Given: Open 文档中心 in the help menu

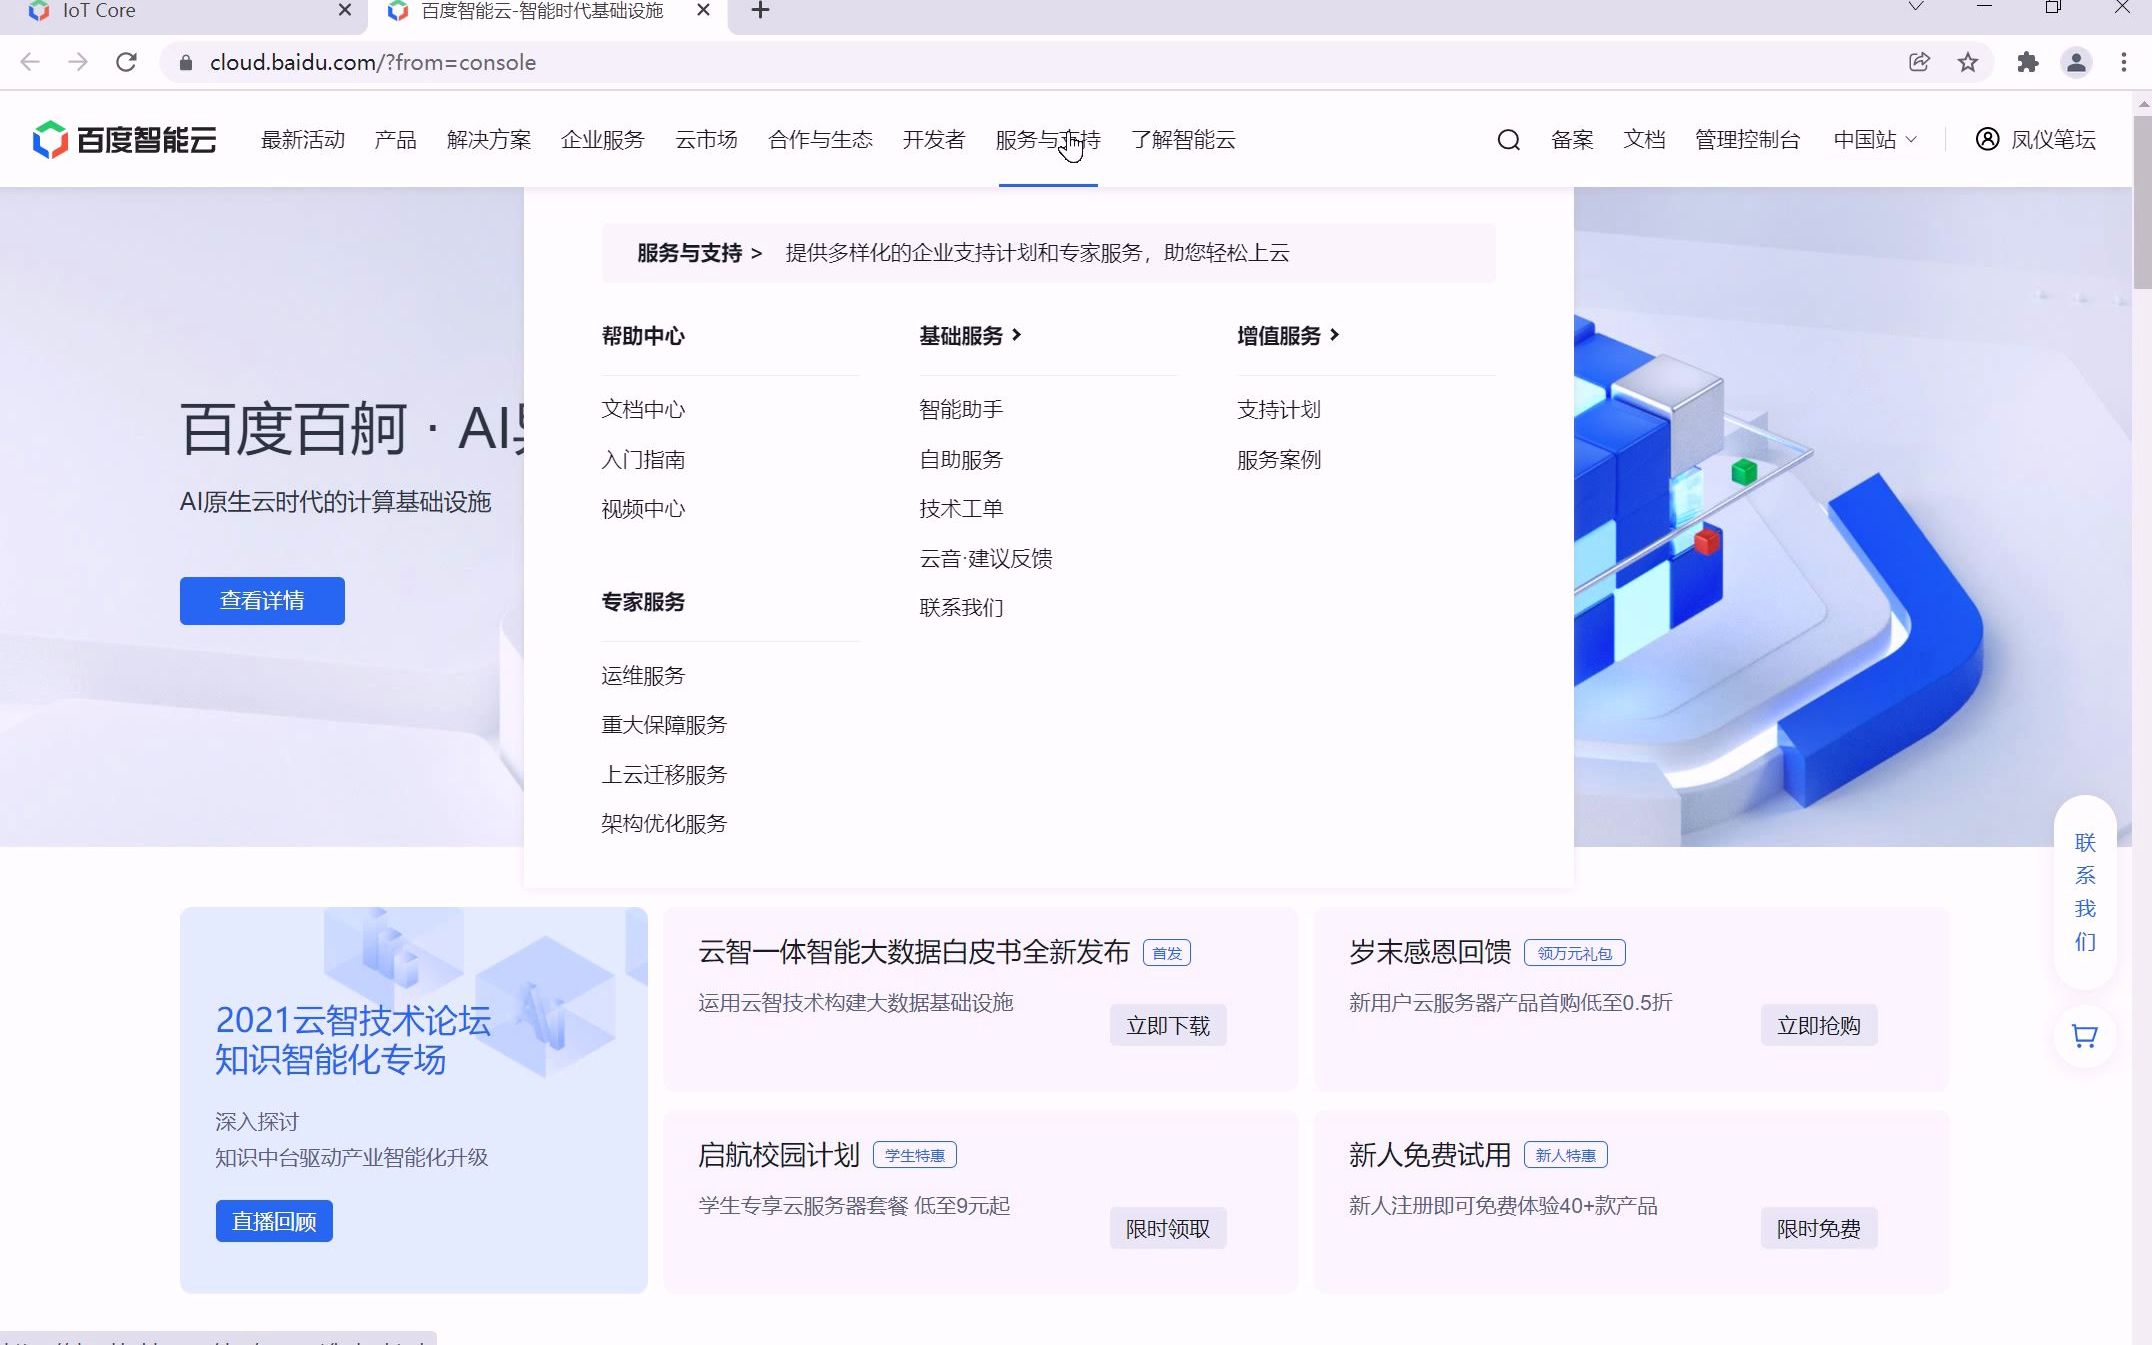Looking at the screenshot, I should pos(643,410).
